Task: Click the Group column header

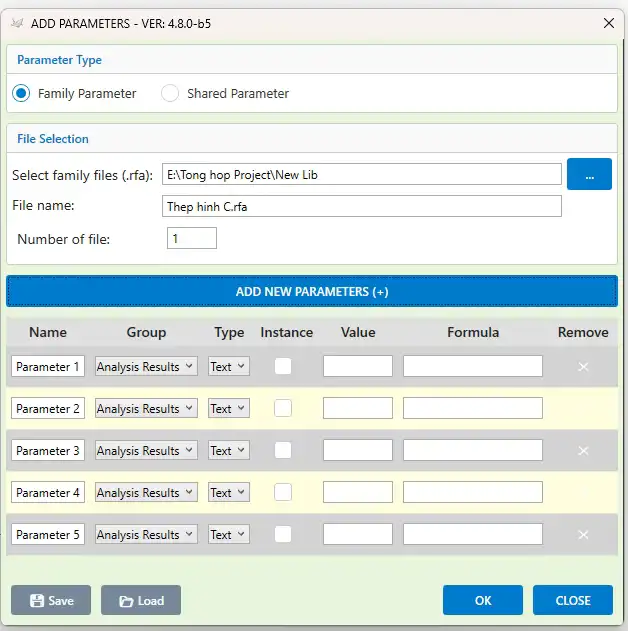Action: (x=146, y=332)
